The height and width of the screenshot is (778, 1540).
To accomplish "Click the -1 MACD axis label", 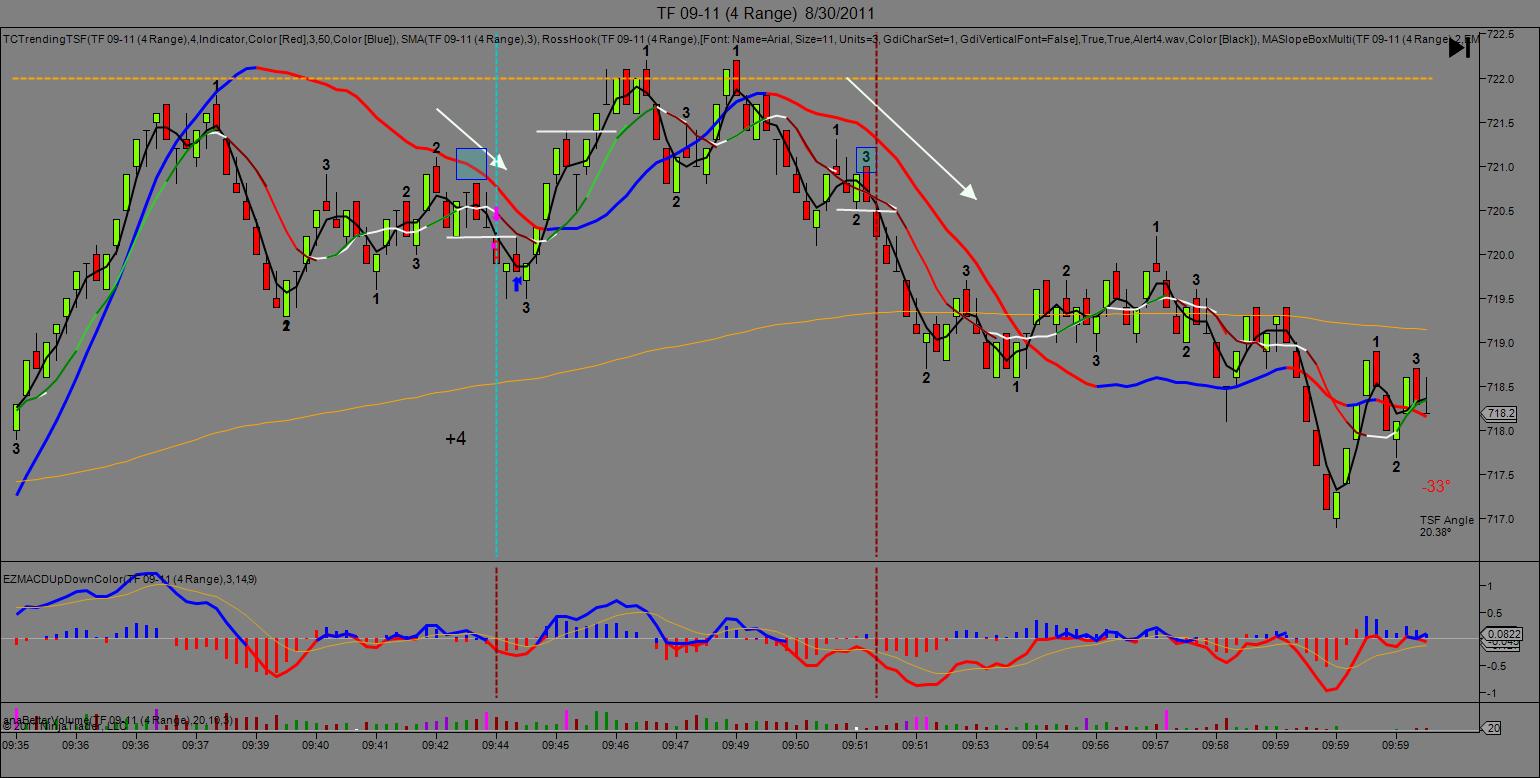I will point(1492,694).
